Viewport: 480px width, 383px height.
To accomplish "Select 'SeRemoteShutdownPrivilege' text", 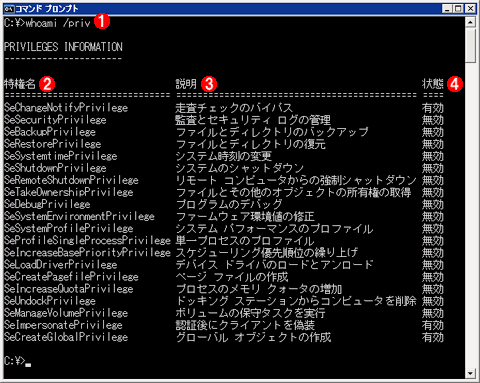I will pos(71,180).
